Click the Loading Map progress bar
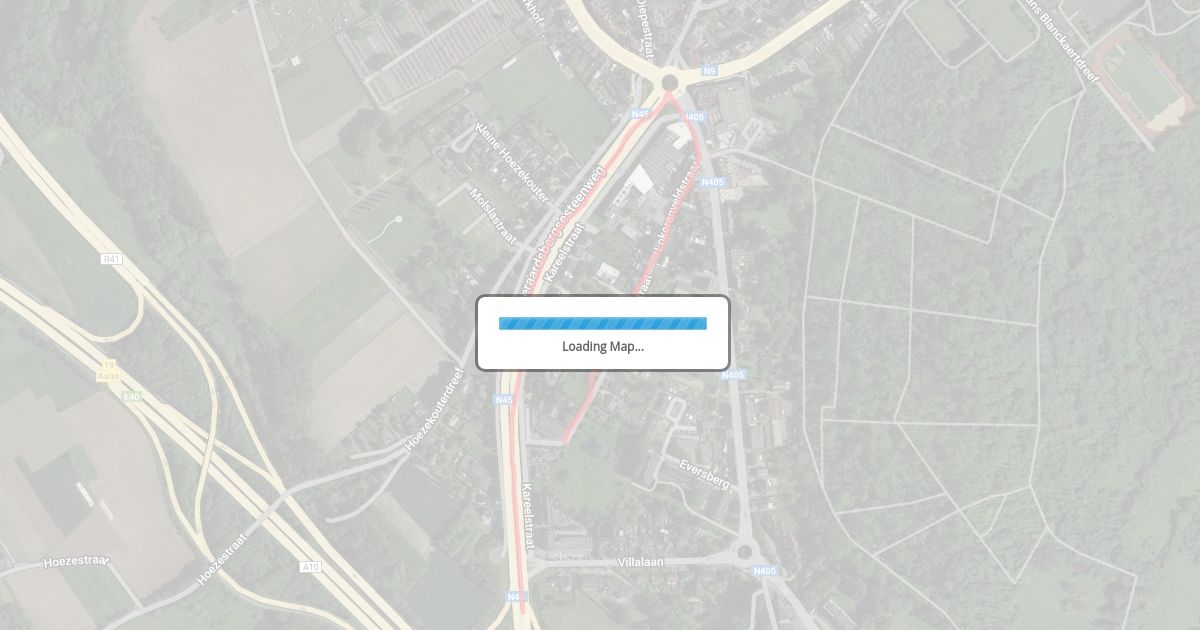Screen dimensions: 1200x630 pos(603,323)
